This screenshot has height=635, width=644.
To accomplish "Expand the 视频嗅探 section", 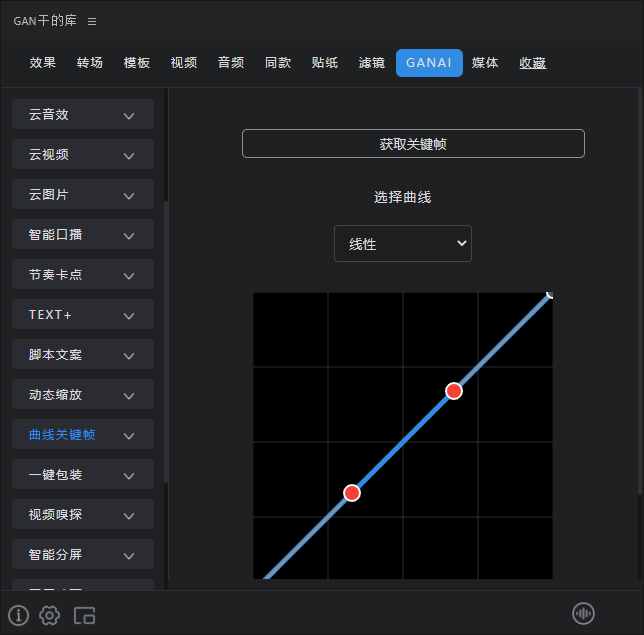I will (x=83, y=514).
